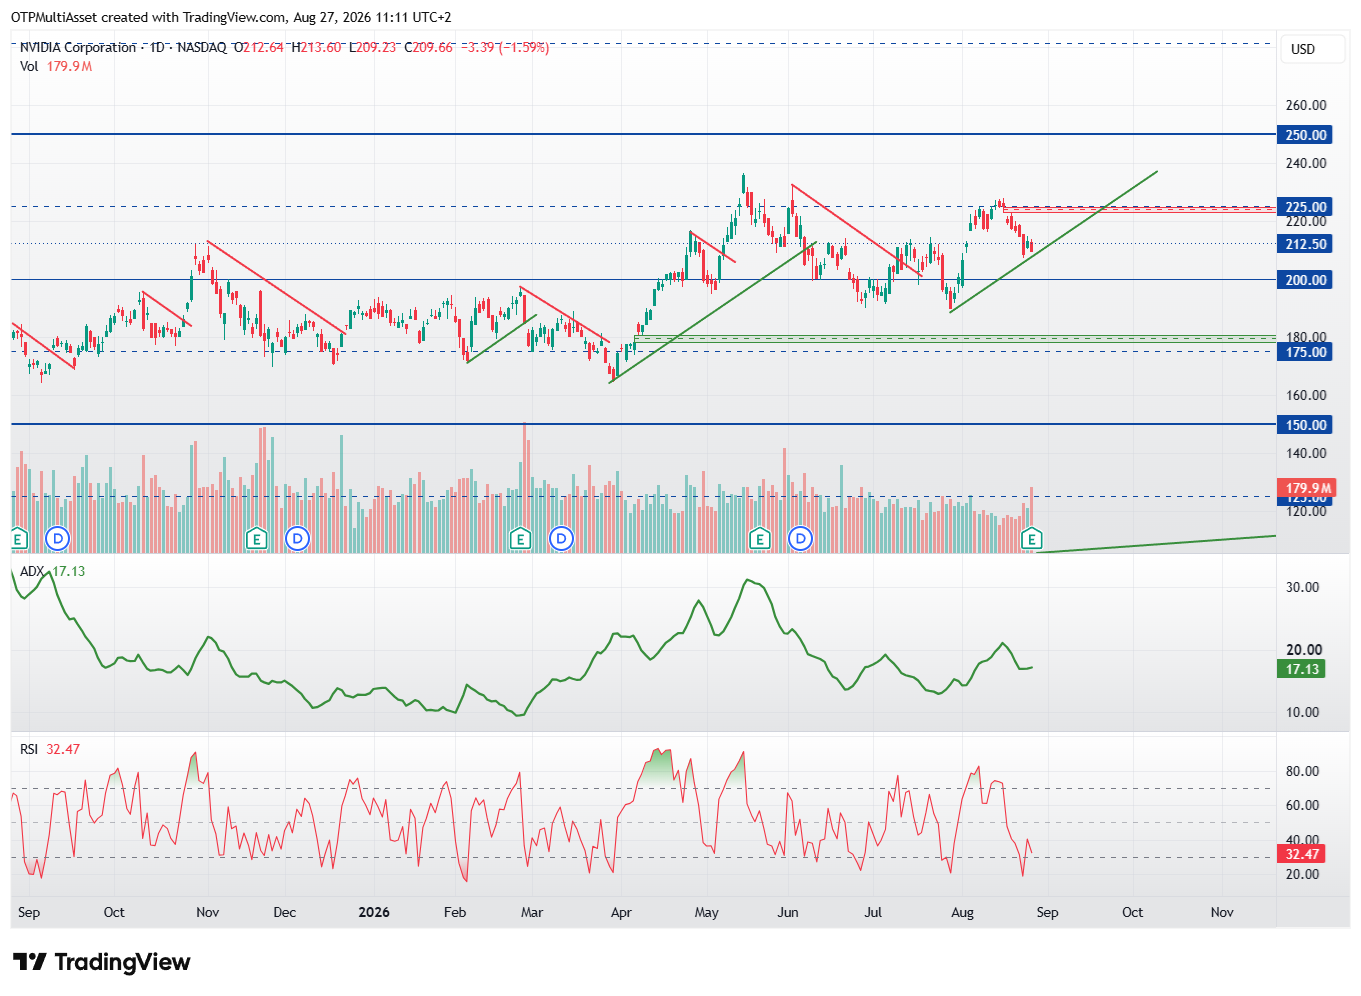Click the Dec label on time axis

coord(285,912)
